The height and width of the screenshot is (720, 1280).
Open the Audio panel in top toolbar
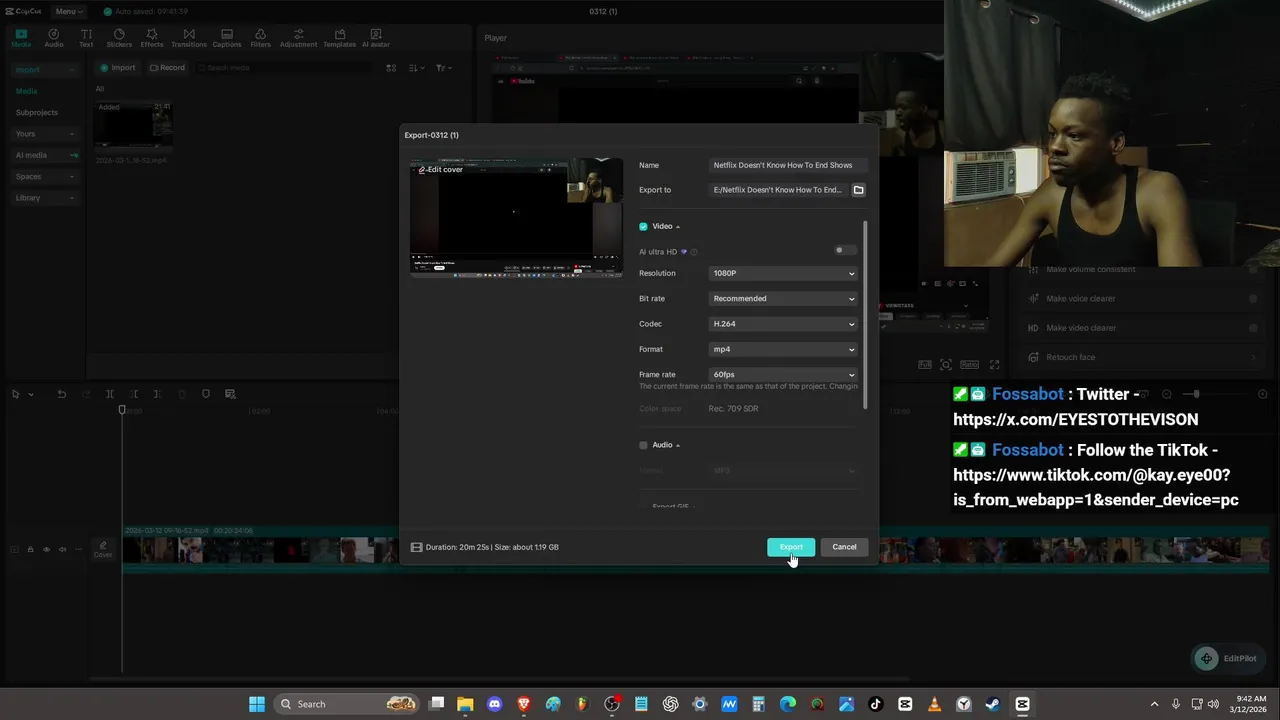[54, 38]
